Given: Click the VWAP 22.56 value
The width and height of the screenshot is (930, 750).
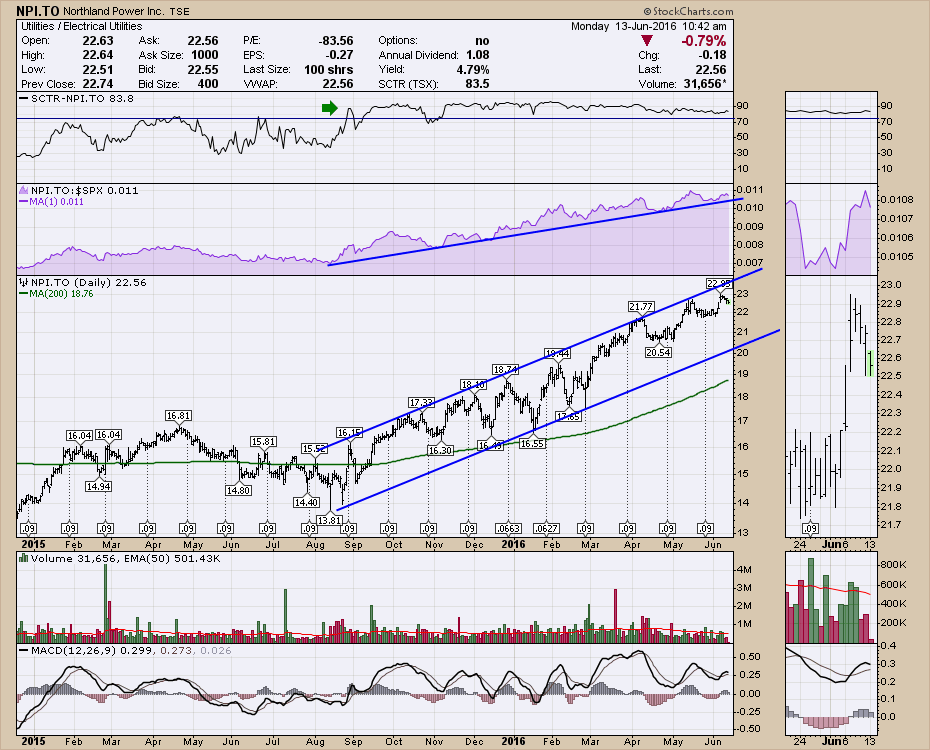Looking at the screenshot, I should coord(338,84).
